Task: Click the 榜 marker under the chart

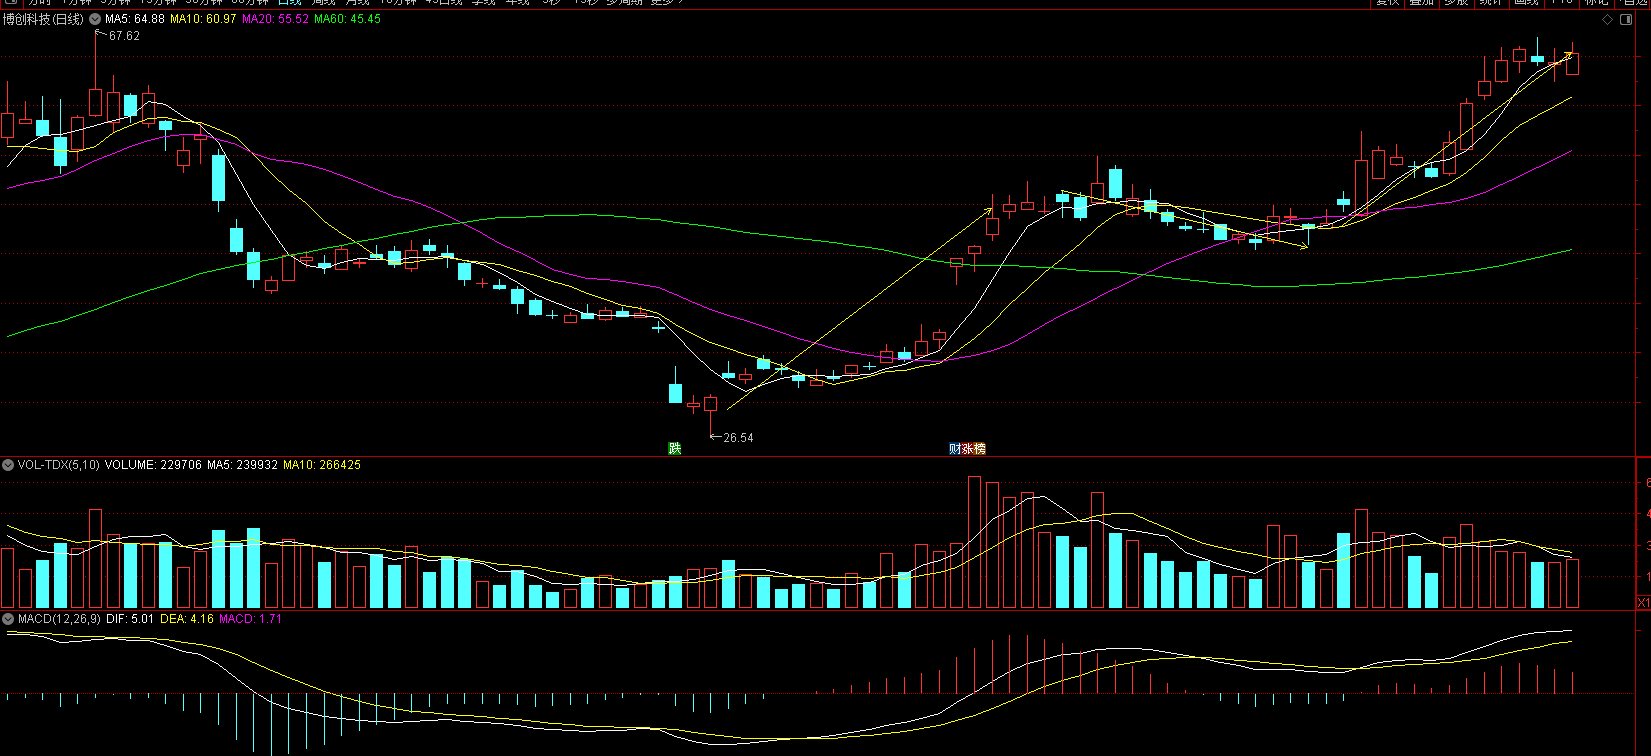Action: 979,449
